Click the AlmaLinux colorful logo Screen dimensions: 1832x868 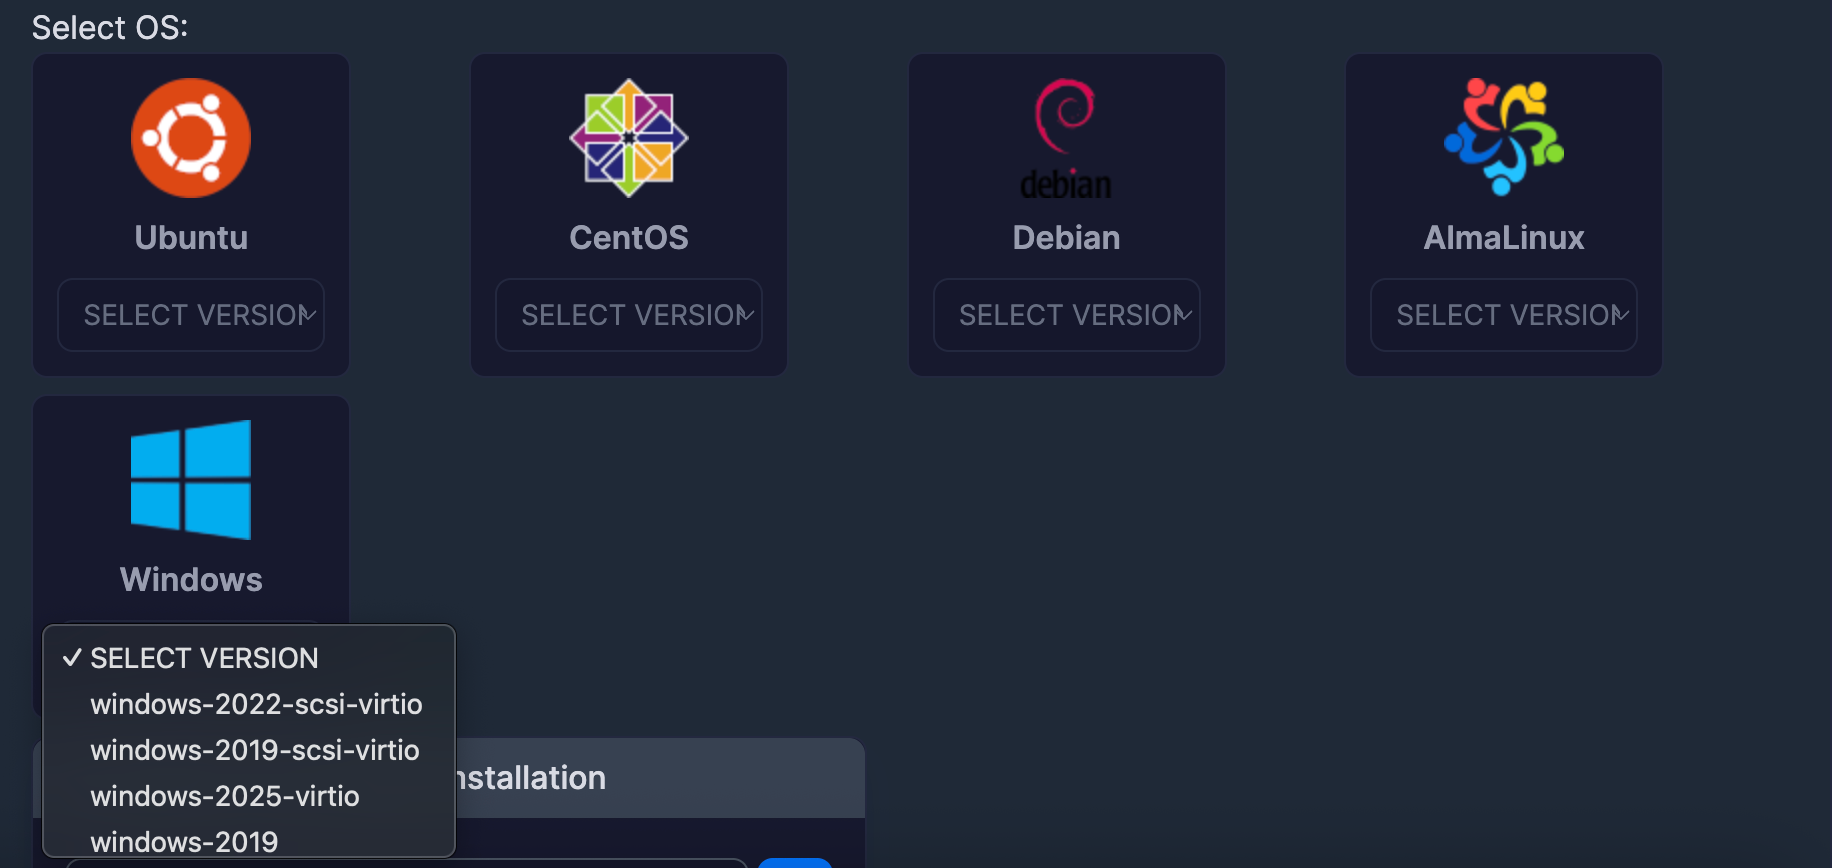tap(1504, 137)
